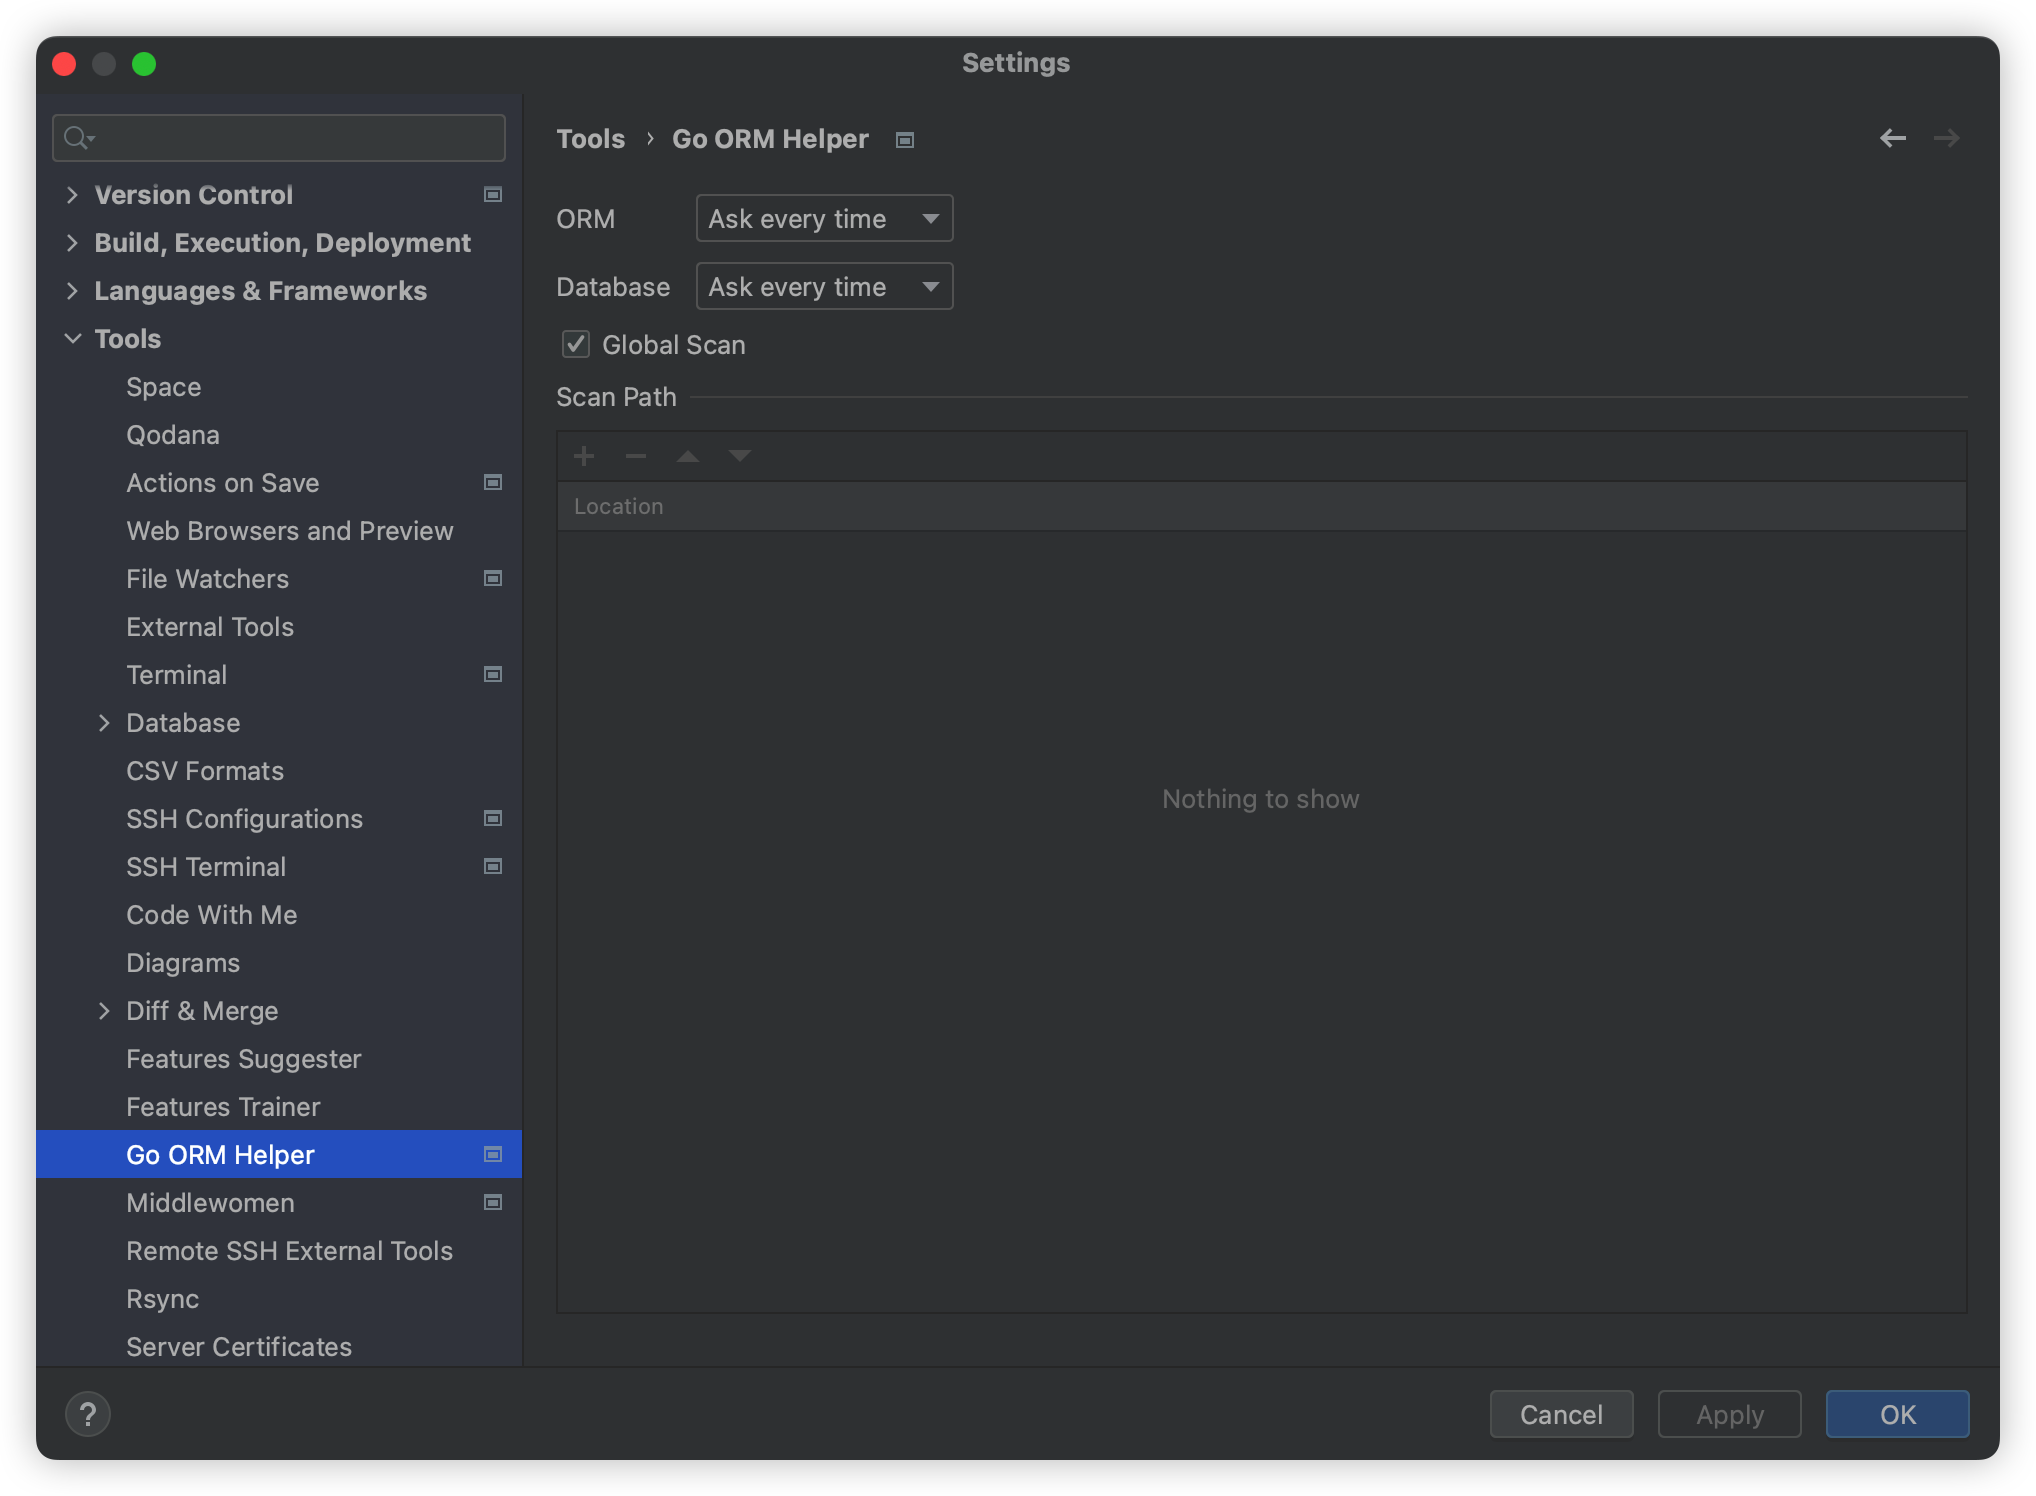Close the Settings window
The width and height of the screenshot is (2036, 1496).
click(x=64, y=64)
